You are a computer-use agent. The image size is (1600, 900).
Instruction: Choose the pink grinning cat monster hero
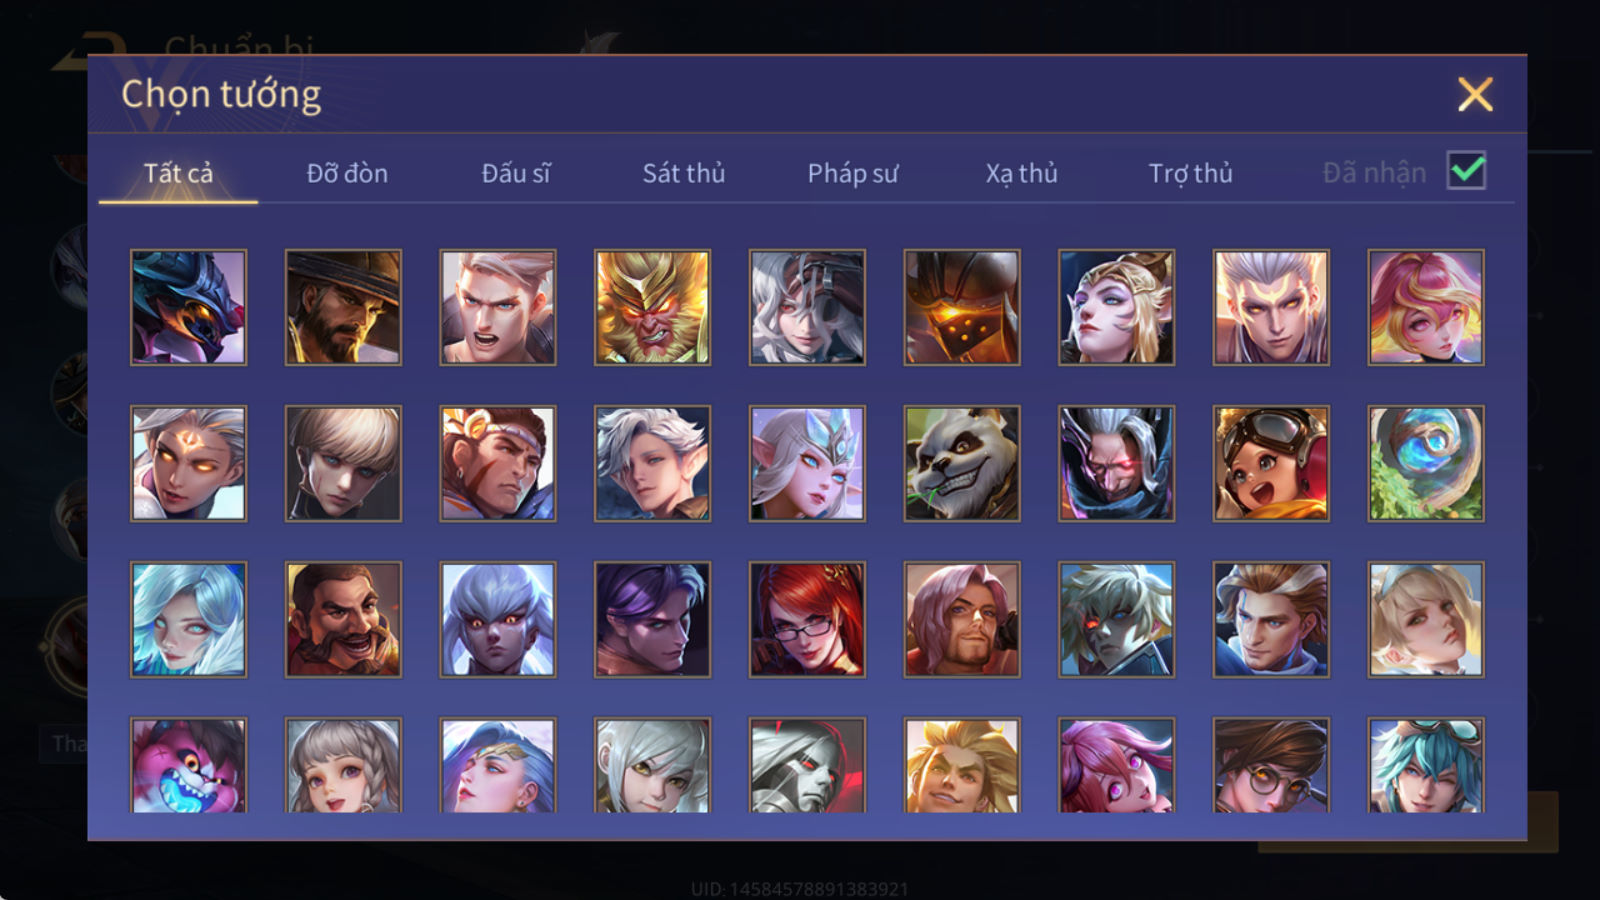click(x=188, y=765)
